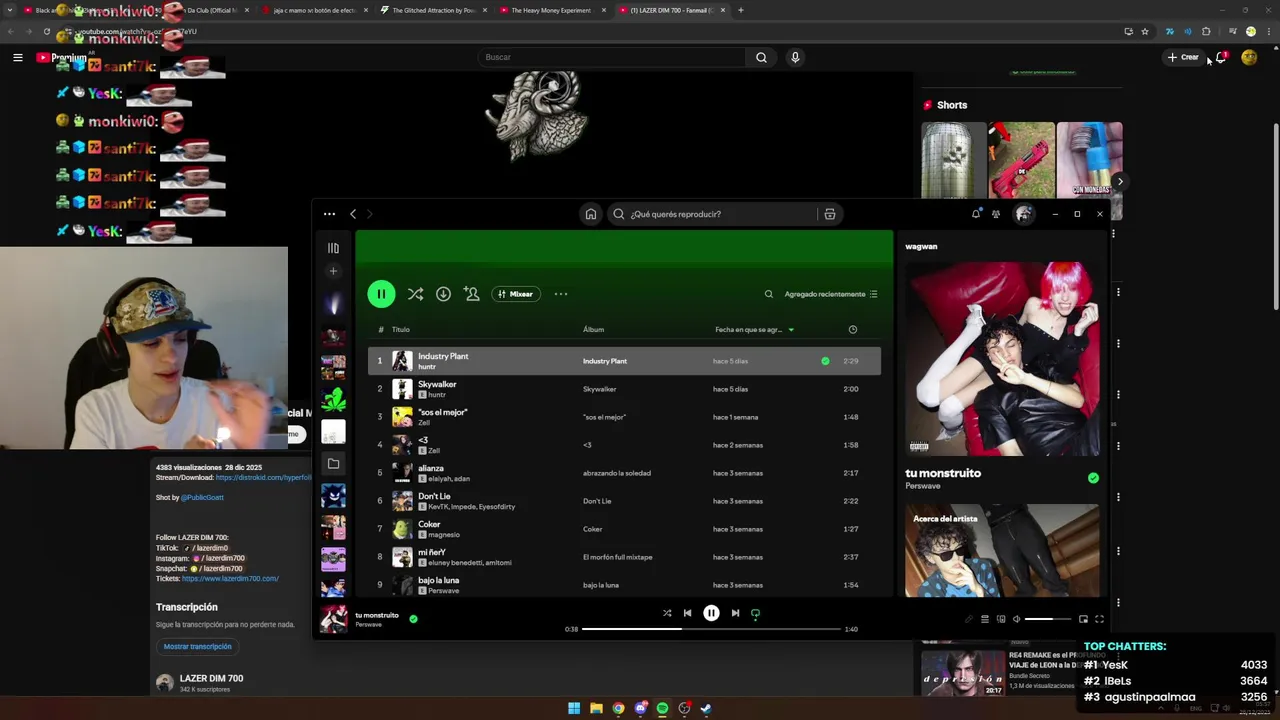Open Spotify Browse icon inside search bar
The image size is (1280, 720).
(829, 214)
